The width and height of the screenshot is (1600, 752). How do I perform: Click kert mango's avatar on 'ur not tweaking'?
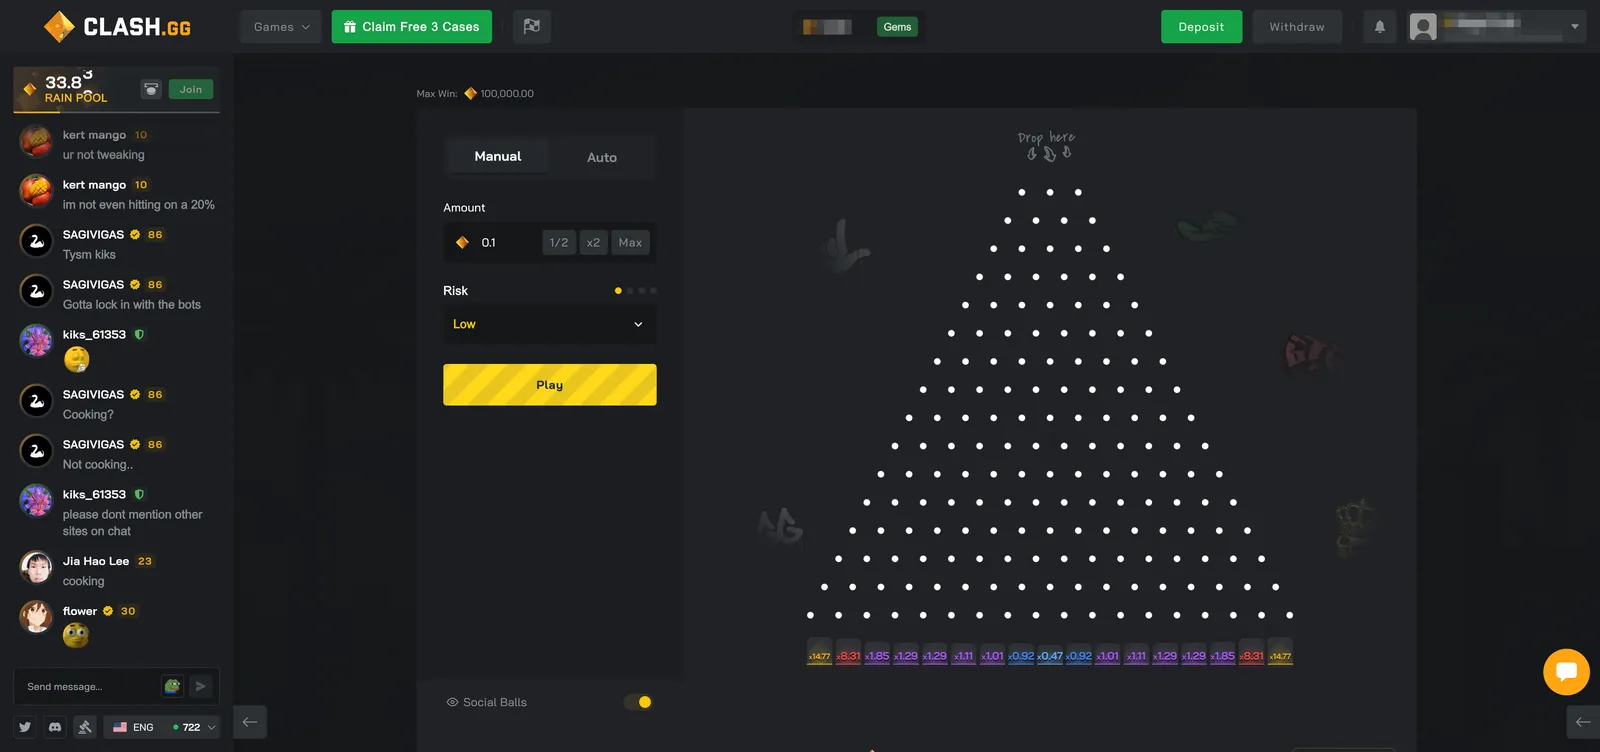(36, 141)
